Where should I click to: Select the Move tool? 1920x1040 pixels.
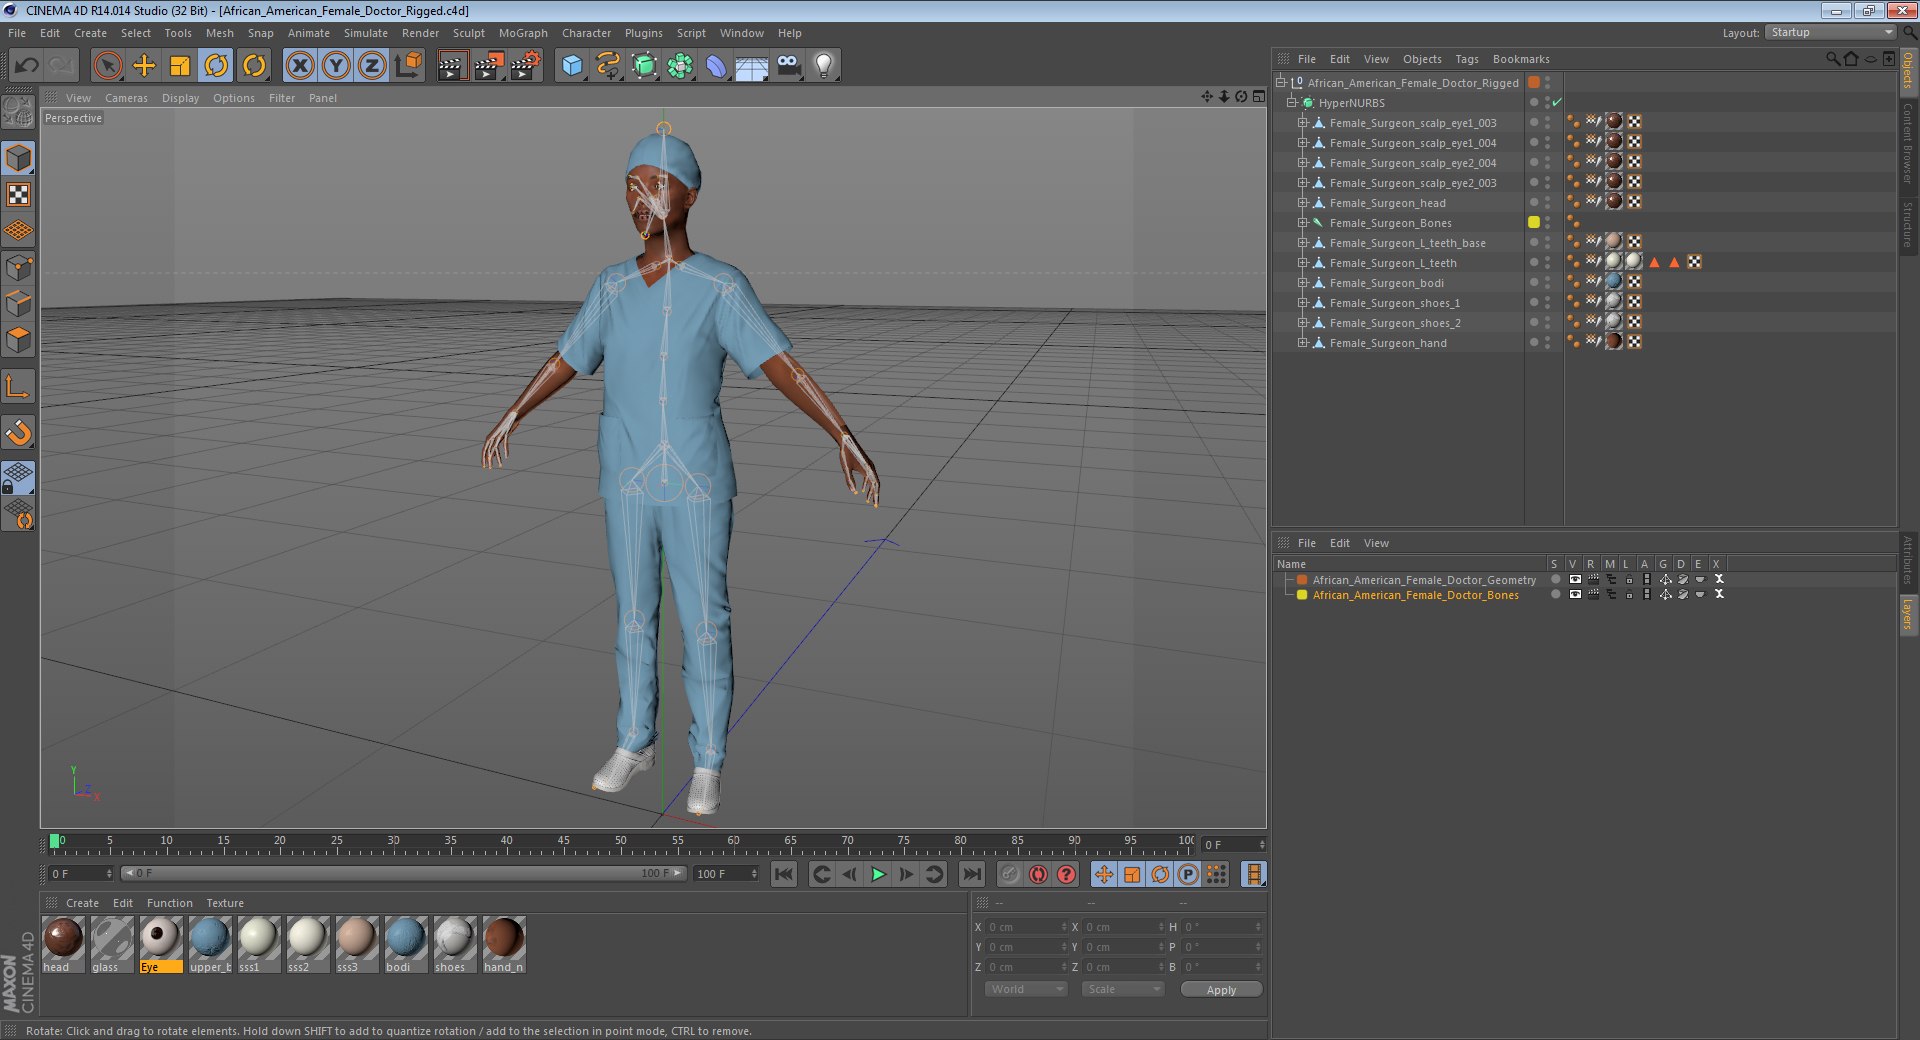pyautogui.click(x=144, y=66)
